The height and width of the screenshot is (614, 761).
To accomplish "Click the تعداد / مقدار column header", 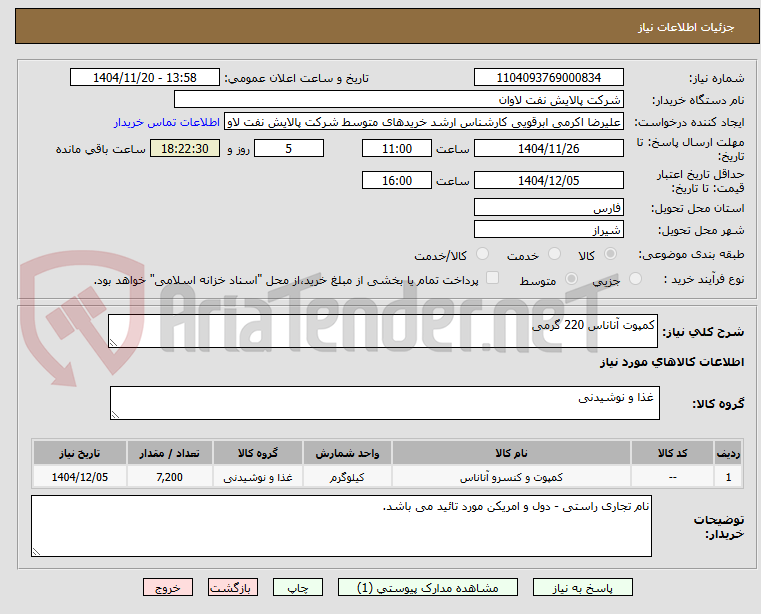I will click(169, 453).
